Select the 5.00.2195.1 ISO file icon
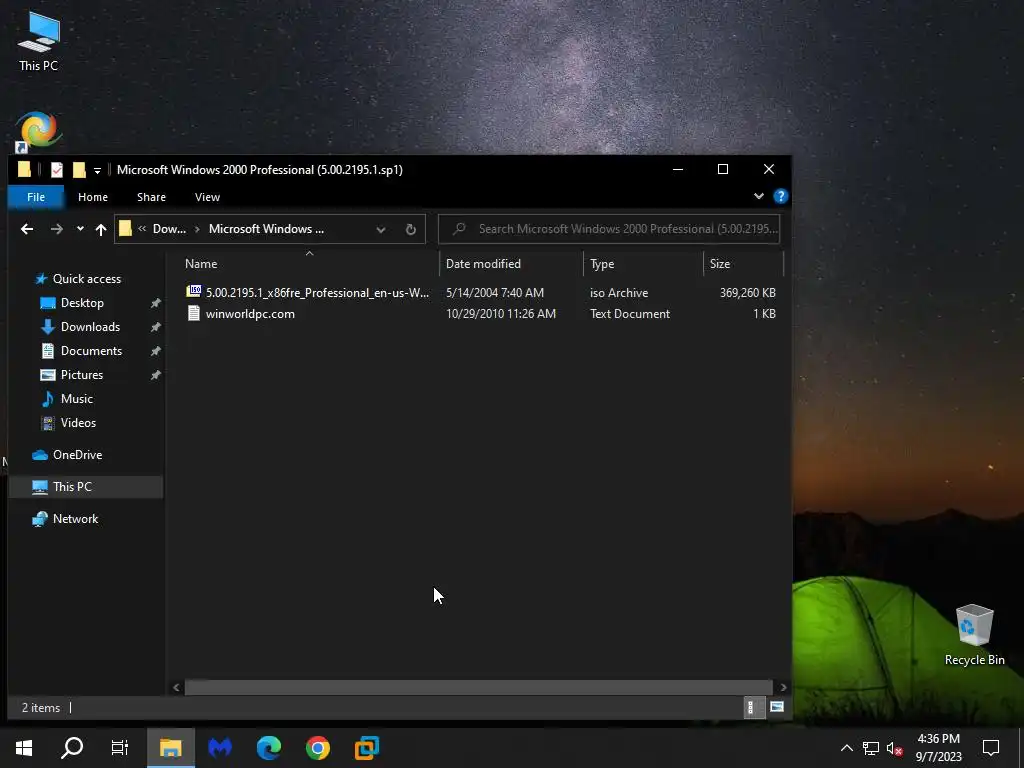The image size is (1024, 768). pyautogui.click(x=193, y=292)
